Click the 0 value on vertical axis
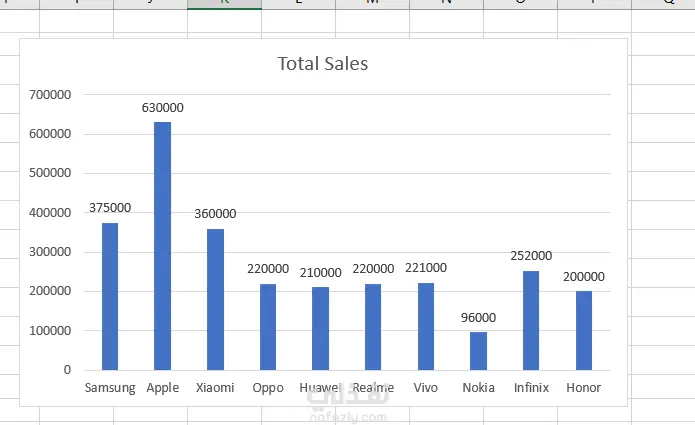 [x=67, y=370]
